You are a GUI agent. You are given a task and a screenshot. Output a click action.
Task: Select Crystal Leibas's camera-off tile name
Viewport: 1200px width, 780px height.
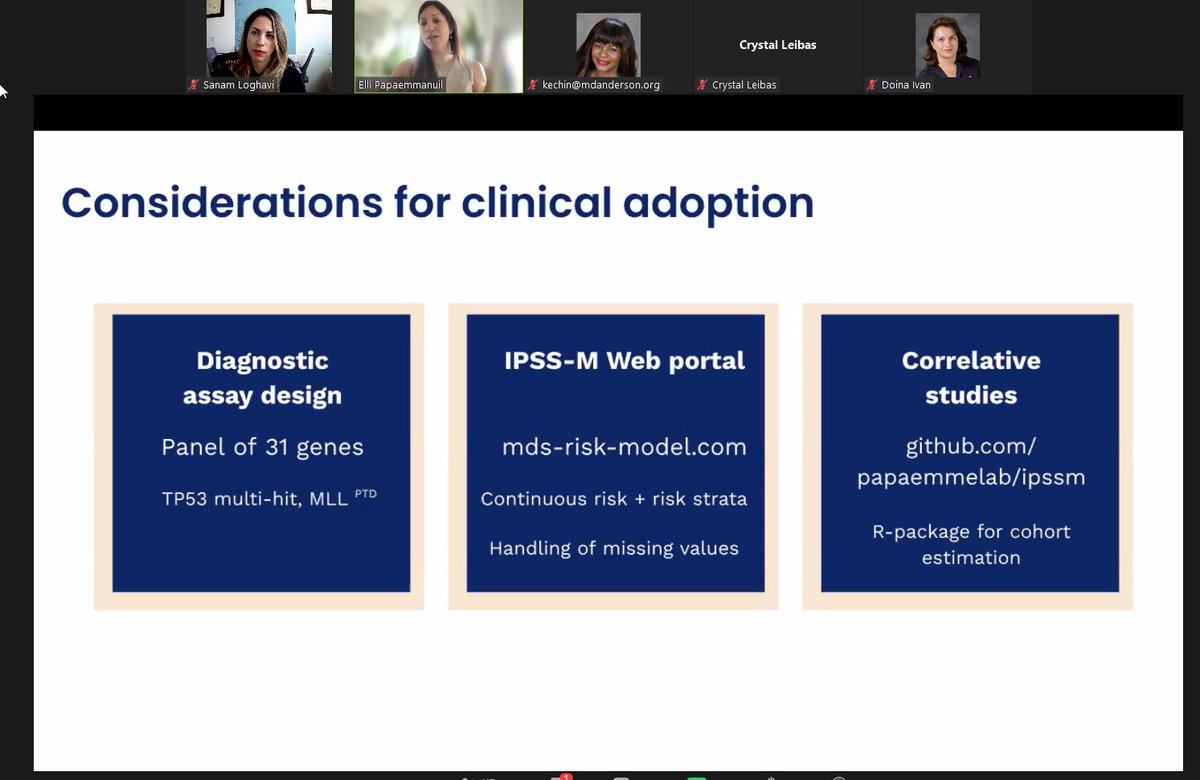(777, 45)
